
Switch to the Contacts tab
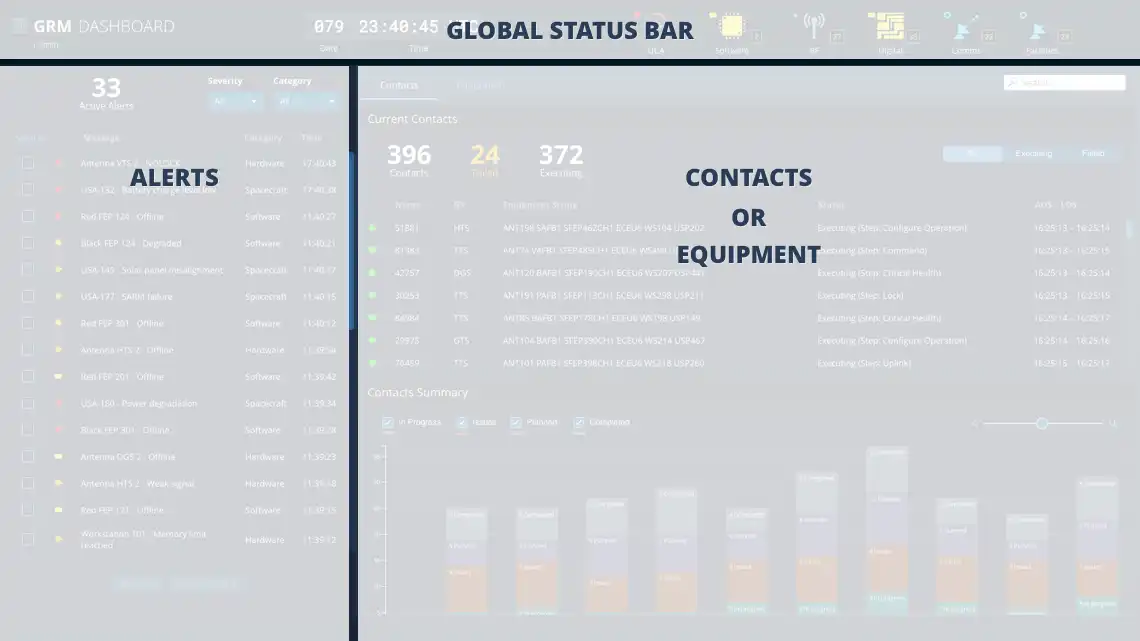[399, 85]
